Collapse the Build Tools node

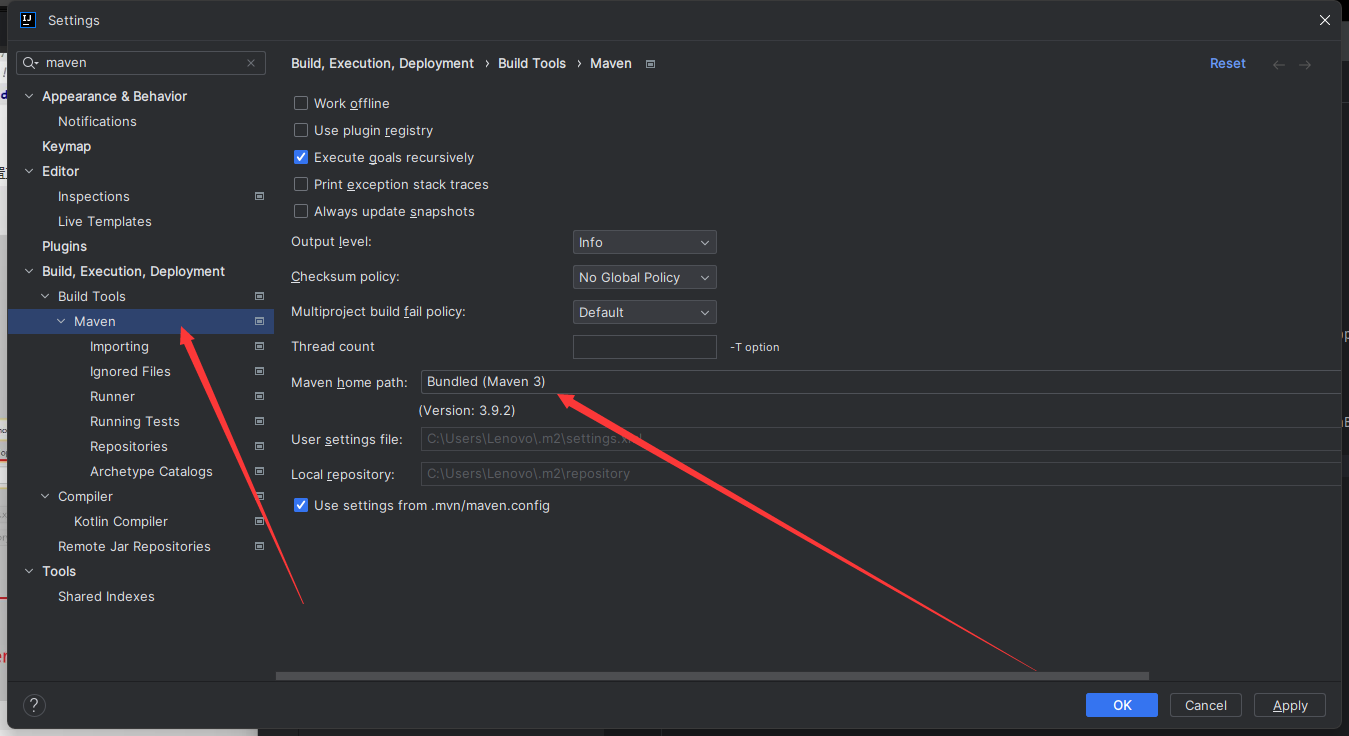45,296
